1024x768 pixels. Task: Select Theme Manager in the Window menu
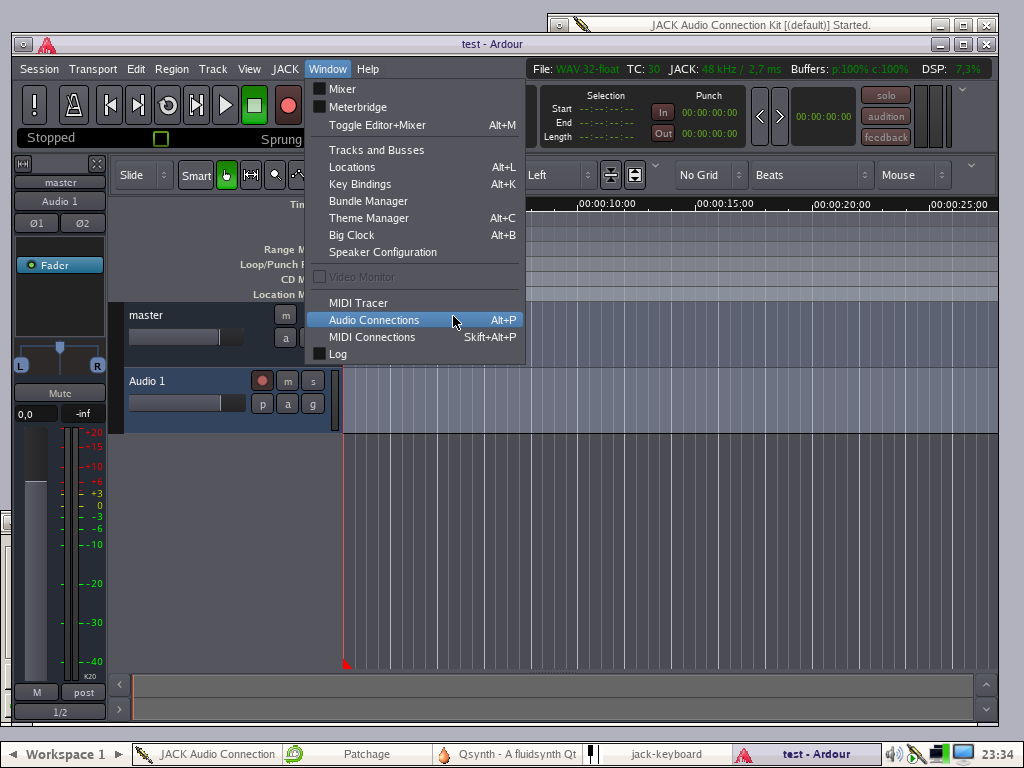click(x=415, y=218)
